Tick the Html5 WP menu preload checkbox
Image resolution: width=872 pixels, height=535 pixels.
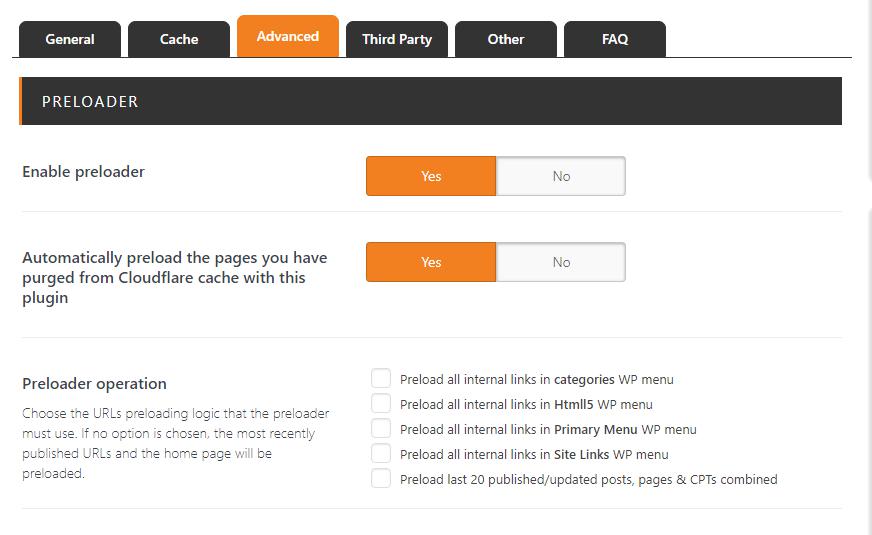(381, 403)
